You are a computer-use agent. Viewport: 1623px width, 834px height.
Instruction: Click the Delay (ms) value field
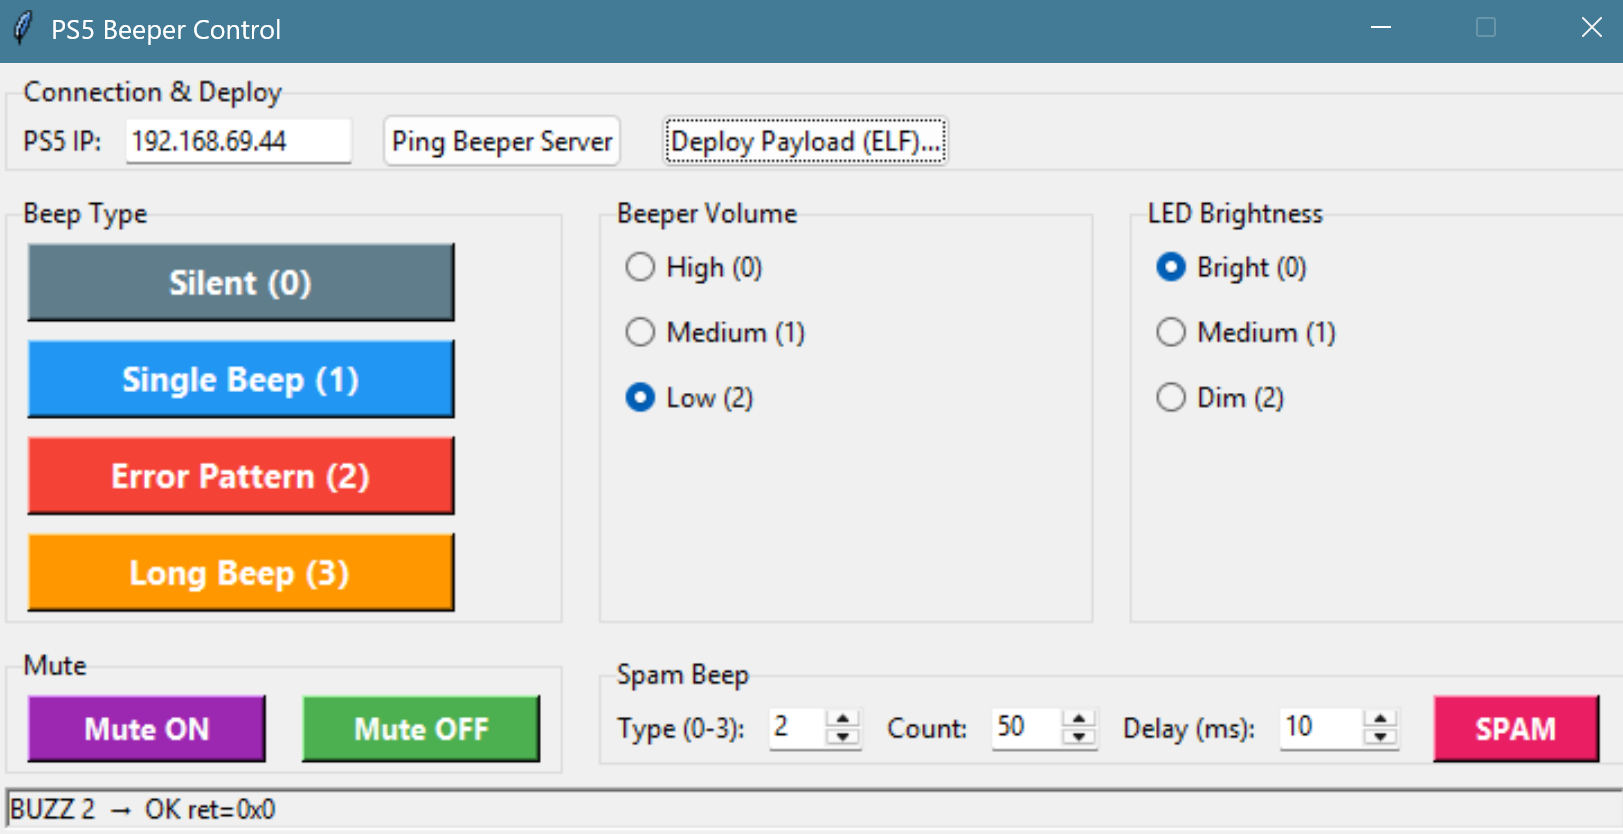[1321, 728]
